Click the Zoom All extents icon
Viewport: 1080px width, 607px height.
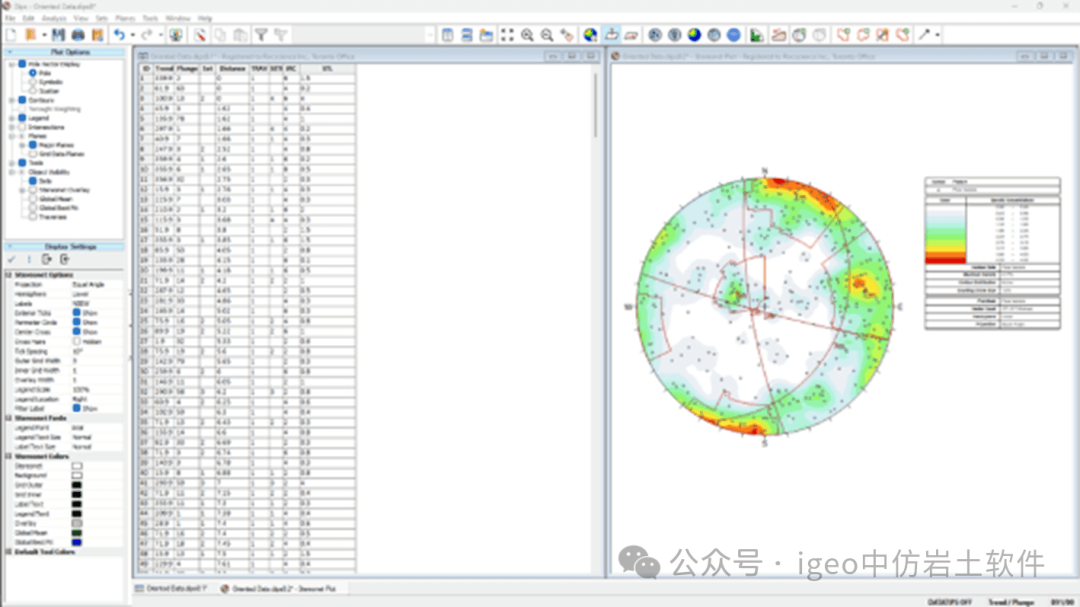click(x=507, y=35)
